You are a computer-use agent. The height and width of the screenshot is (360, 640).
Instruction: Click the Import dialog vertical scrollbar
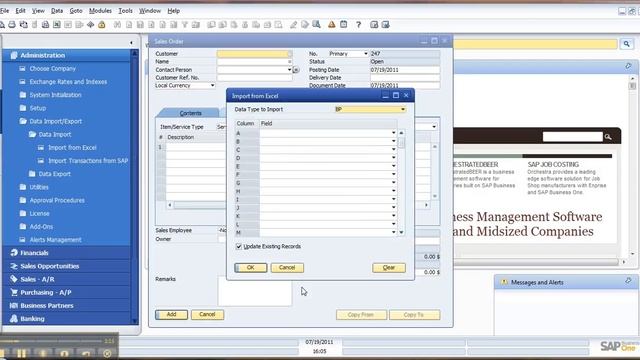[401, 183]
